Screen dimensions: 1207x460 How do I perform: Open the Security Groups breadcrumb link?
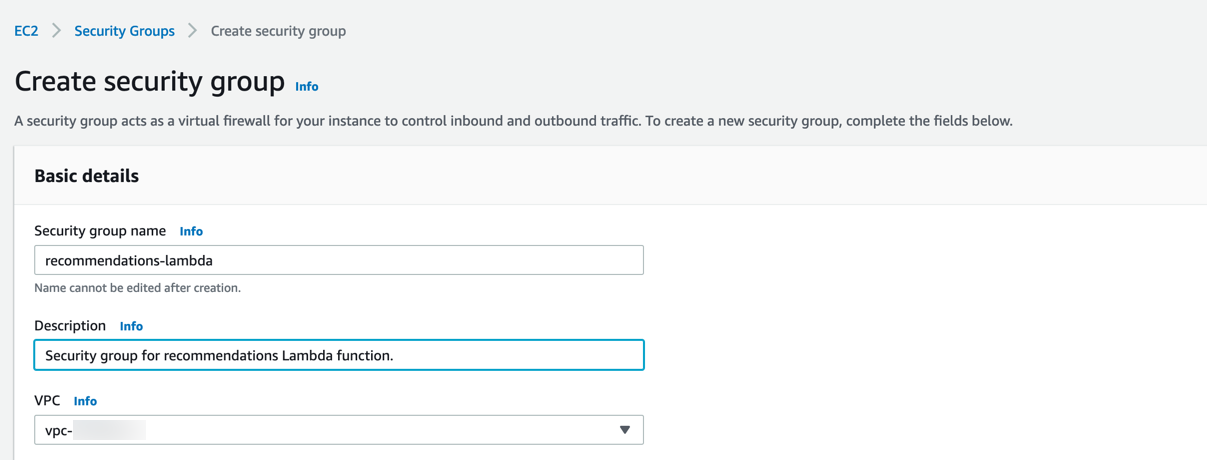click(124, 31)
